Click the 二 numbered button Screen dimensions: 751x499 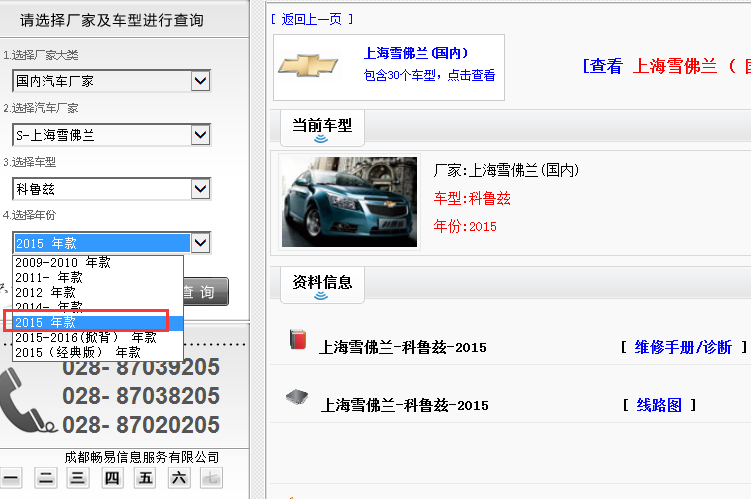(x=46, y=478)
